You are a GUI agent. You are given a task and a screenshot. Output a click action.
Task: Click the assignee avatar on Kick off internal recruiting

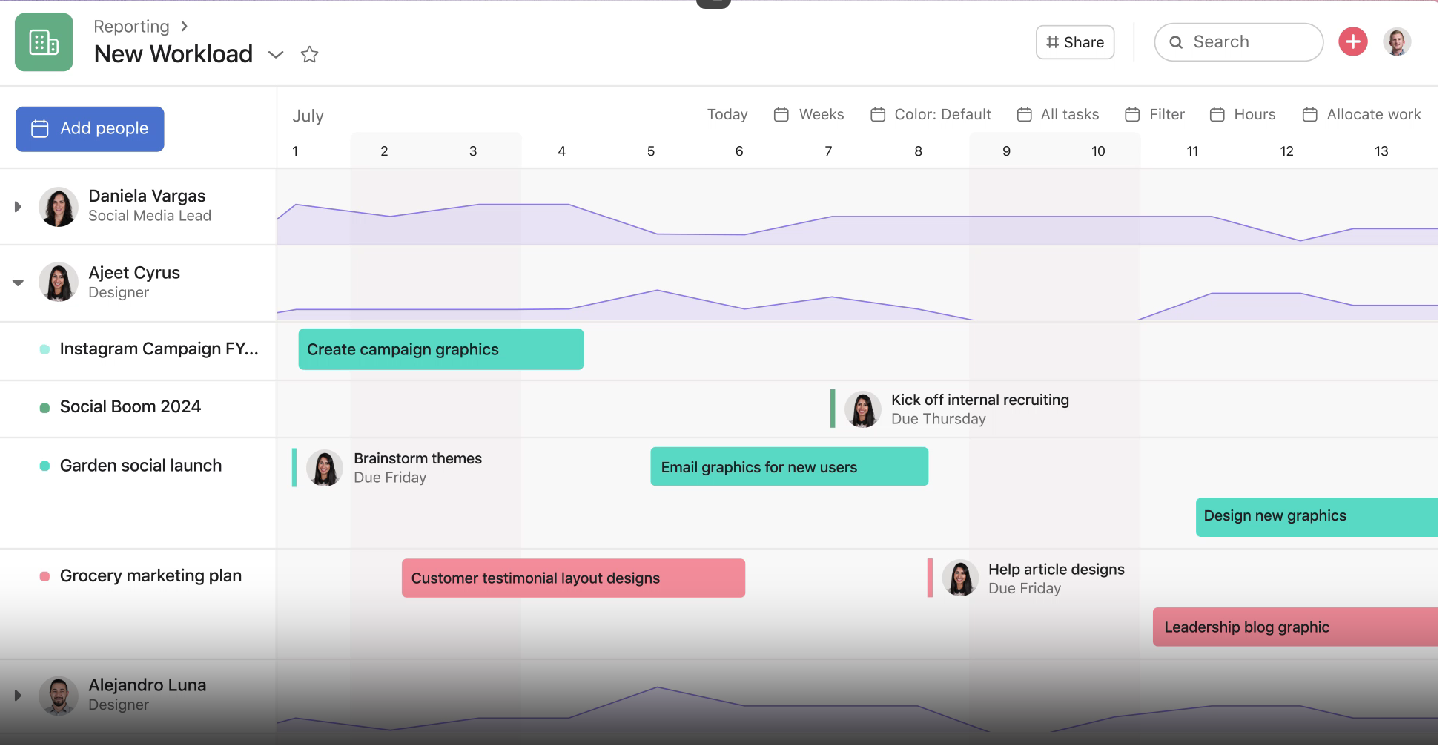click(862, 409)
